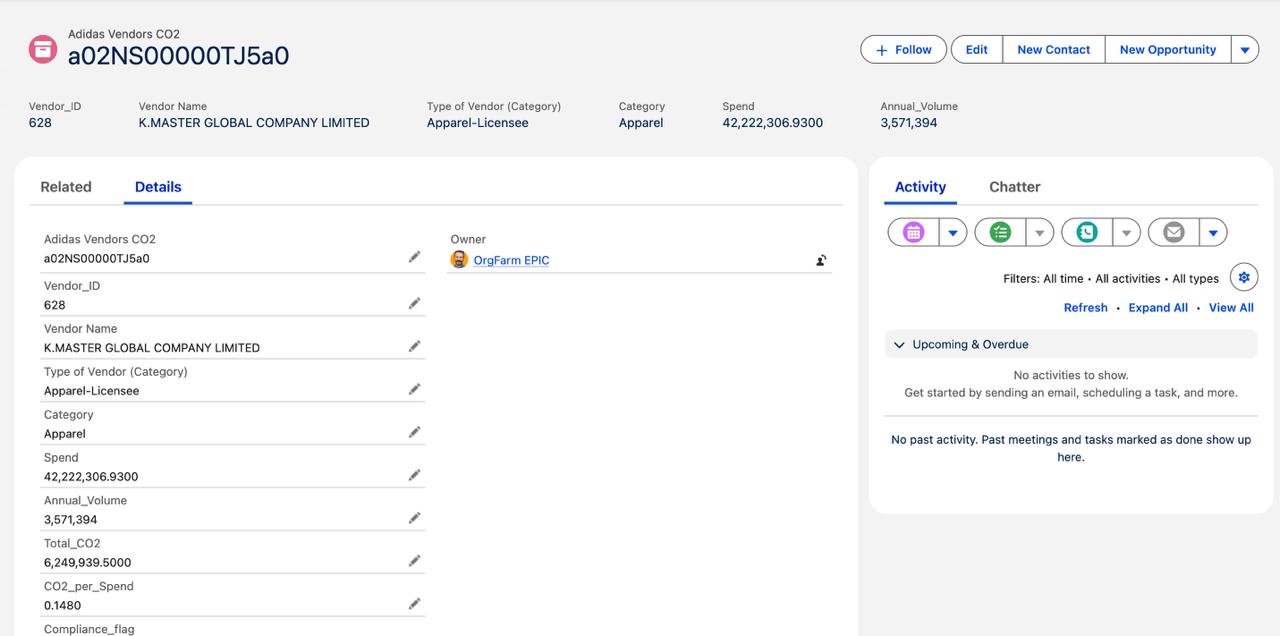This screenshot has width=1280, height=636.
Task: Collapse the Upcoming & Overdue section
Action: pyautogui.click(x=899, y=345)
